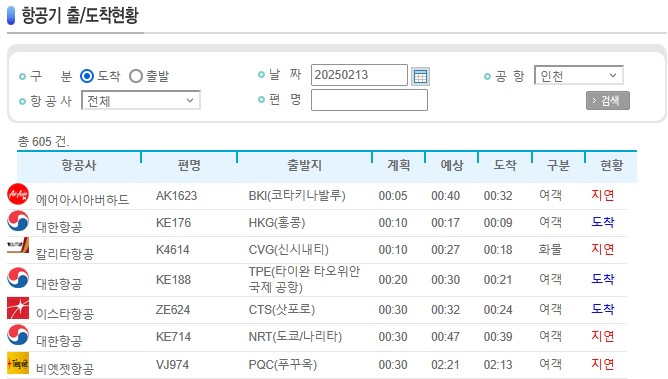Image resolution: width=668 pixels, height=379 pixels.
Task: Click 도착 status of ZE624 flight
Action: [602, 309]
